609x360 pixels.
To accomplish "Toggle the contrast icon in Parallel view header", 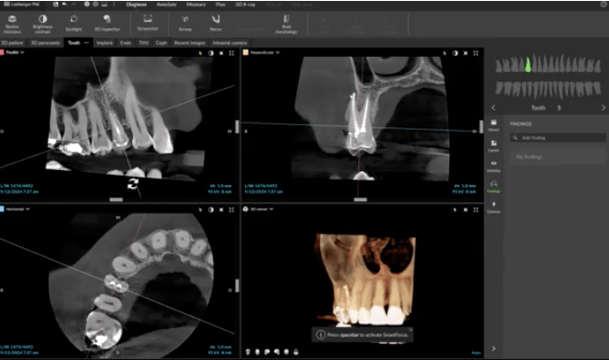I will pyautogui.click(x=211, y=53).
